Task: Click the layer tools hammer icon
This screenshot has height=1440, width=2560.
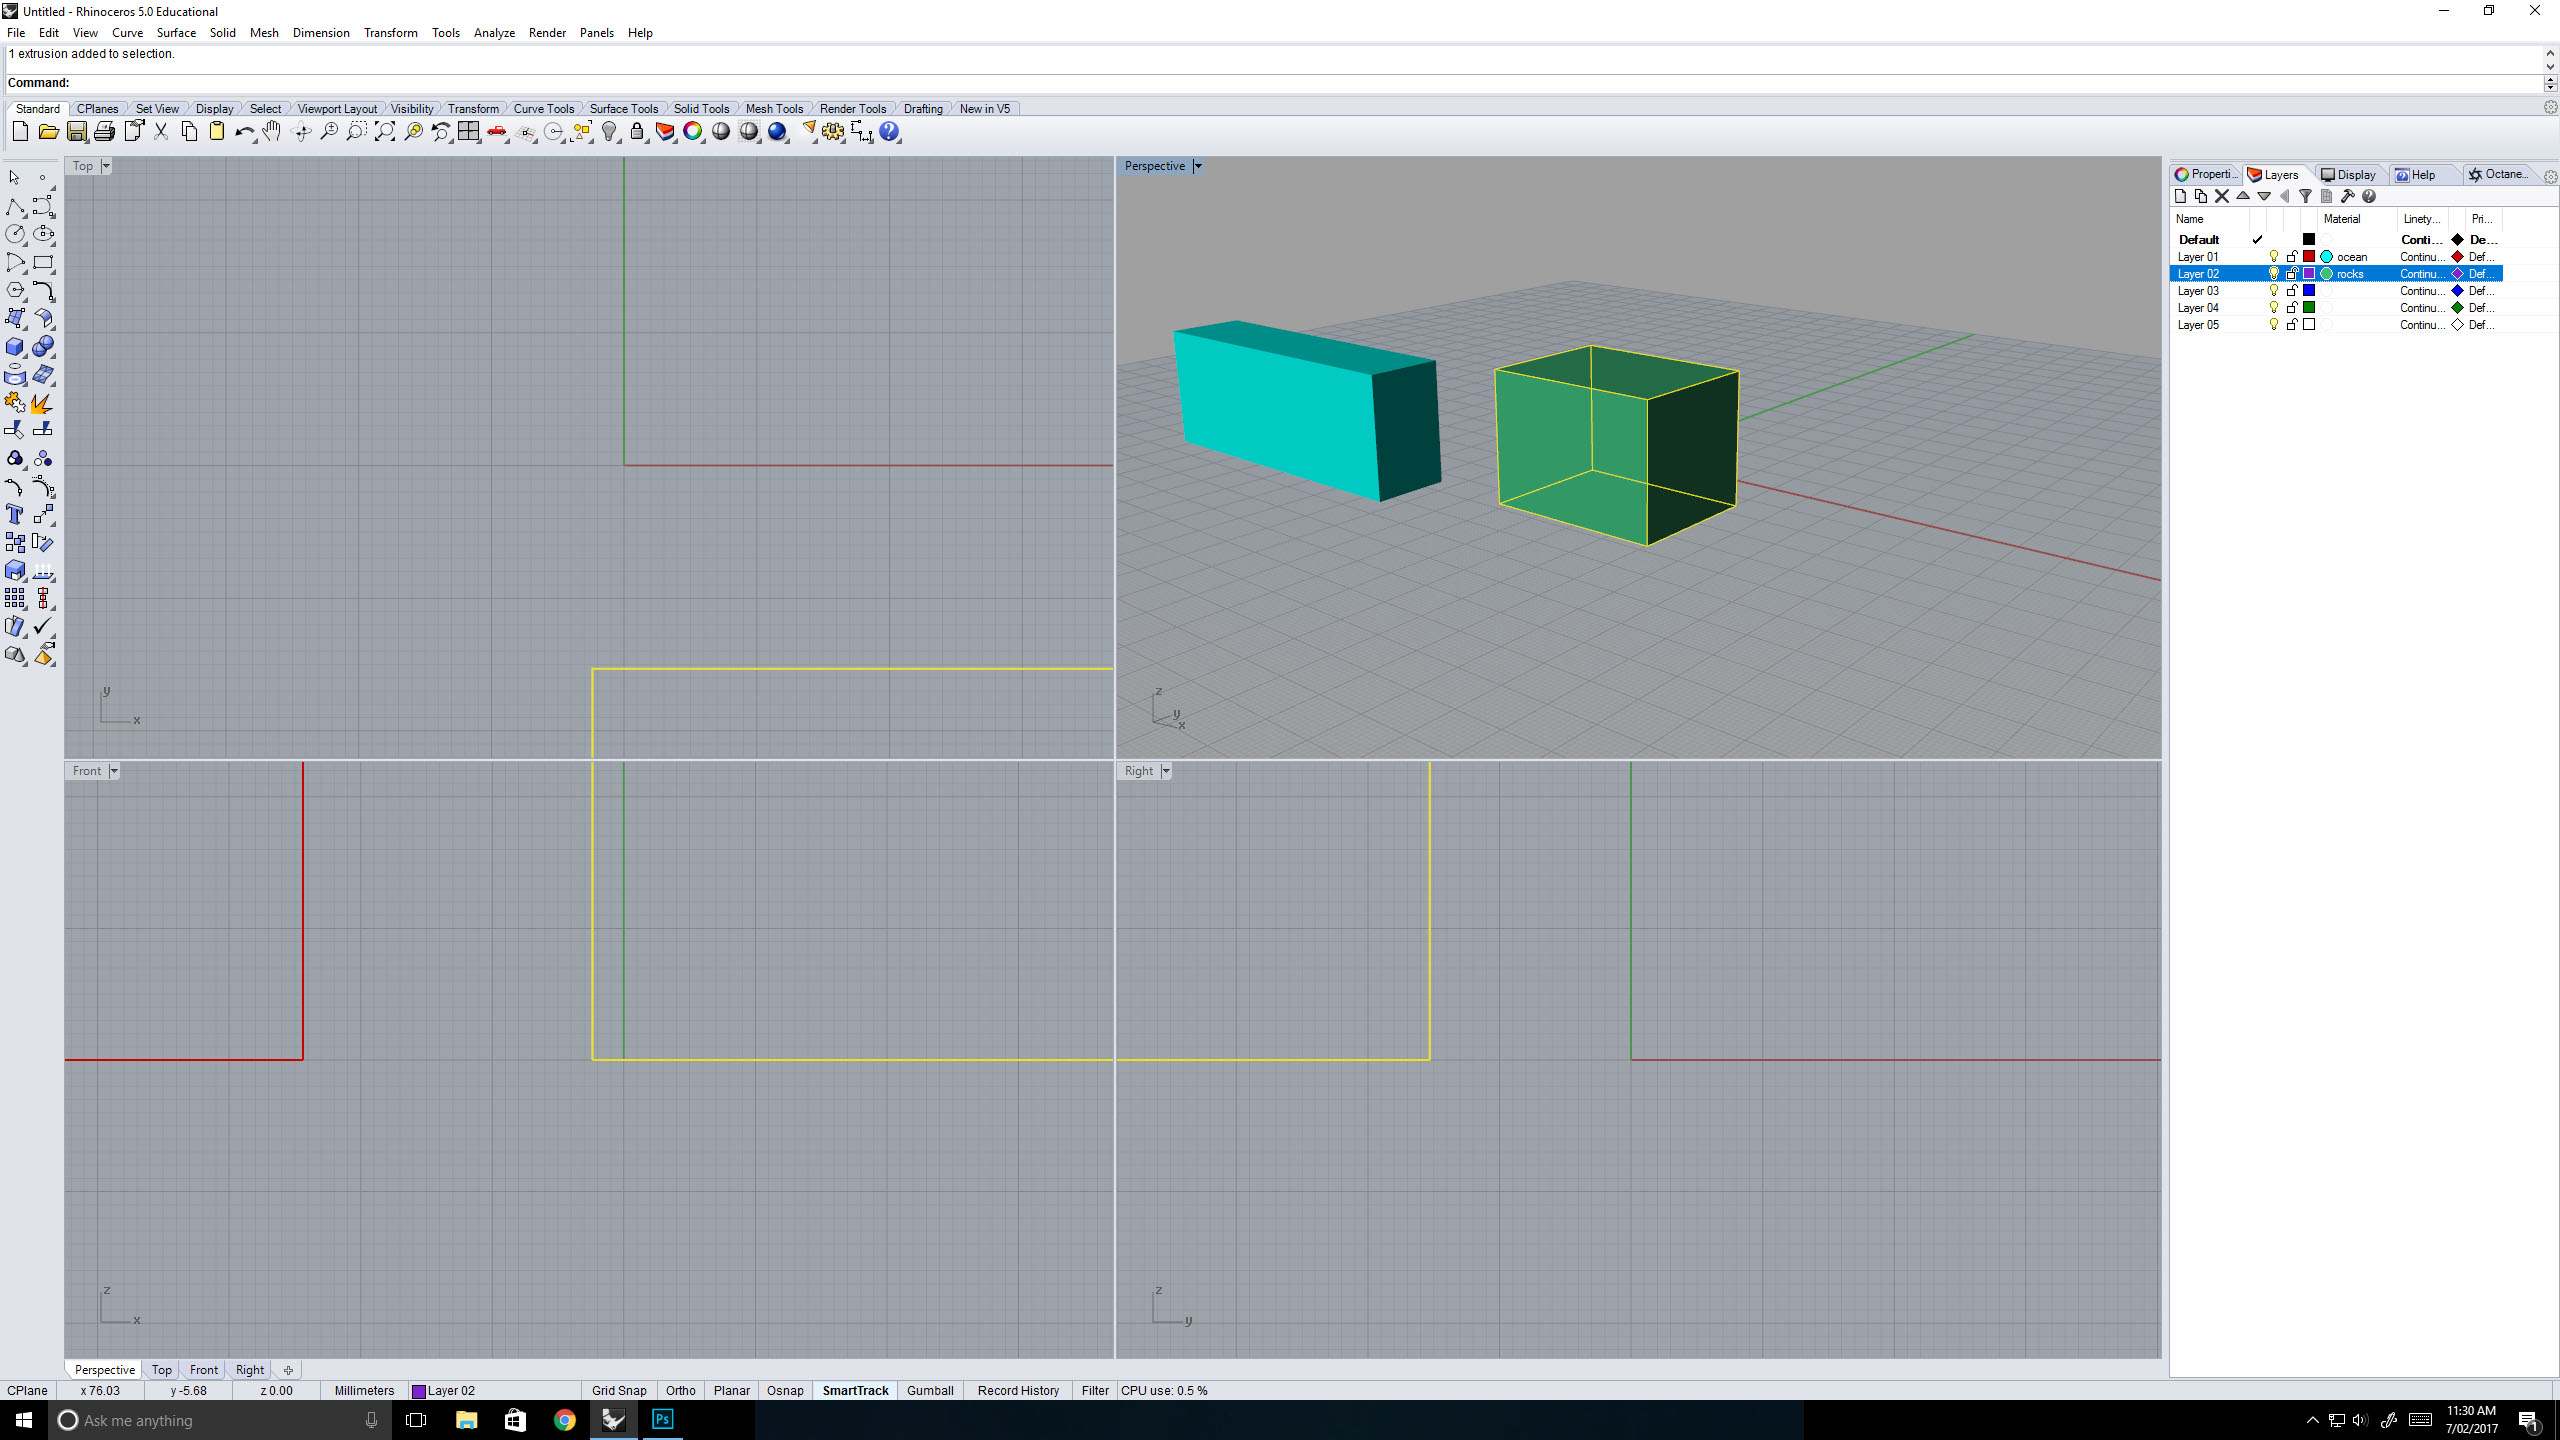Action: pyautogui.click(x=2347, y=196)
